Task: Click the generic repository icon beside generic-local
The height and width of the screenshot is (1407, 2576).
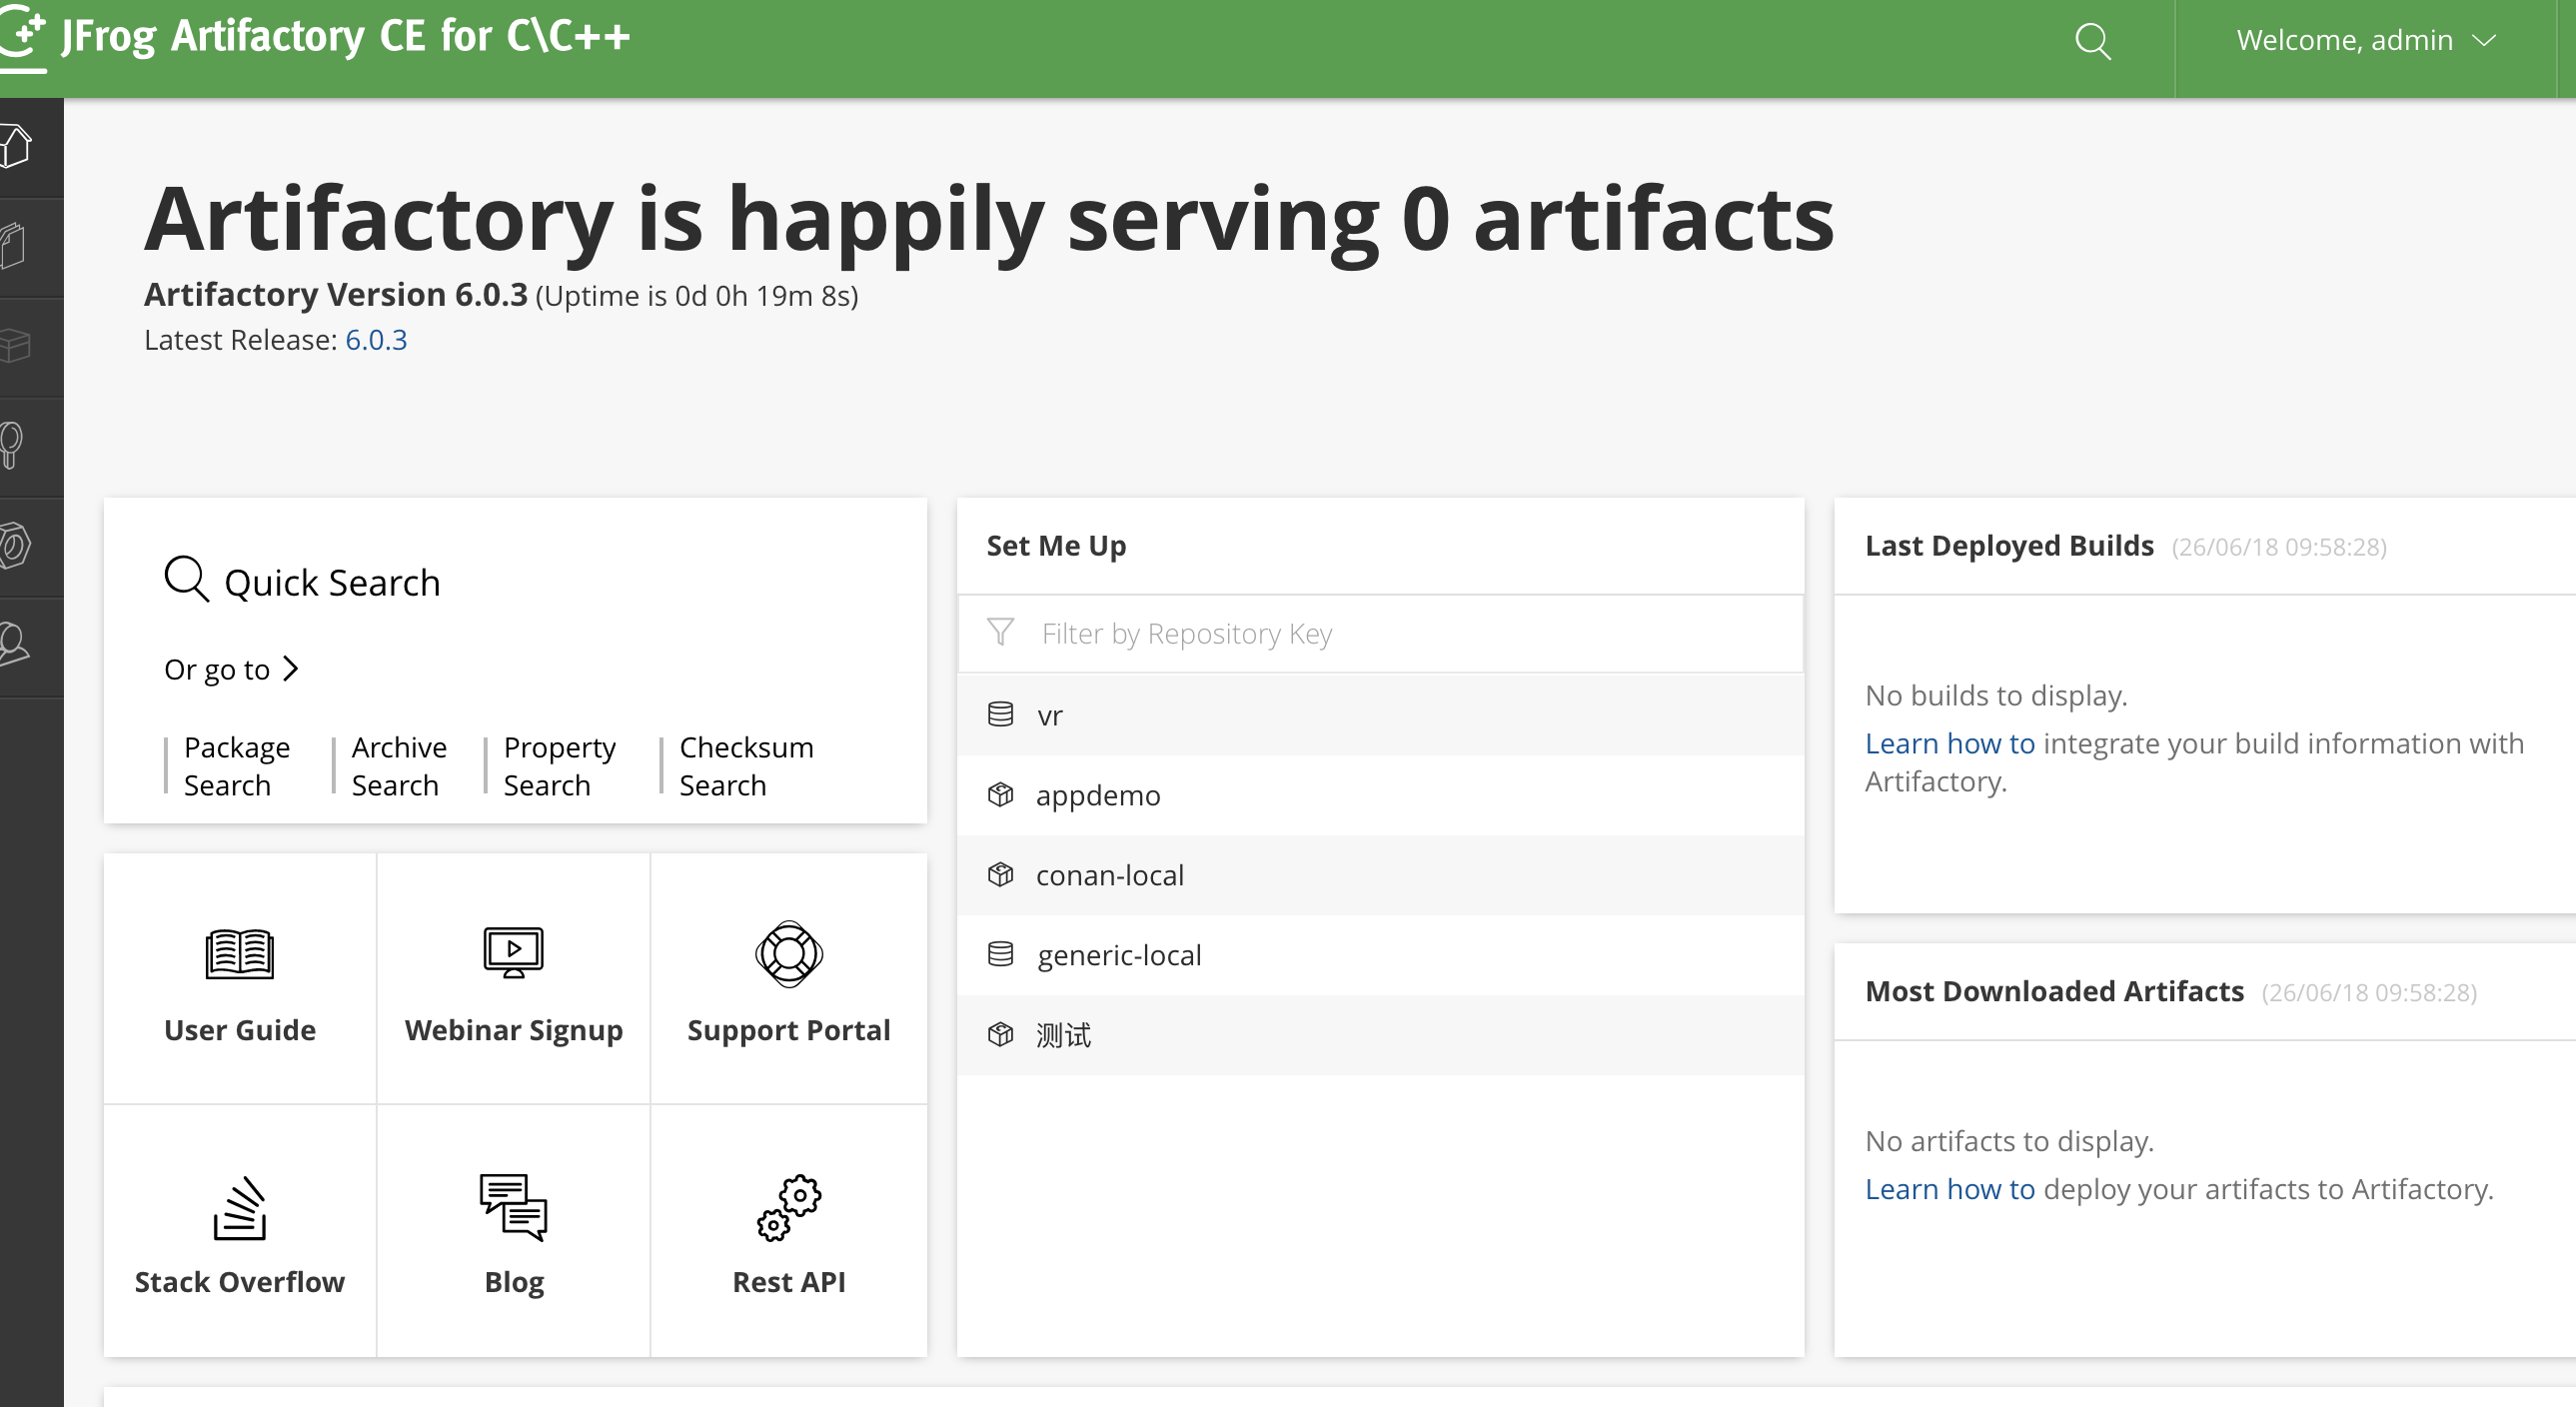Action: coord(1001,954)
